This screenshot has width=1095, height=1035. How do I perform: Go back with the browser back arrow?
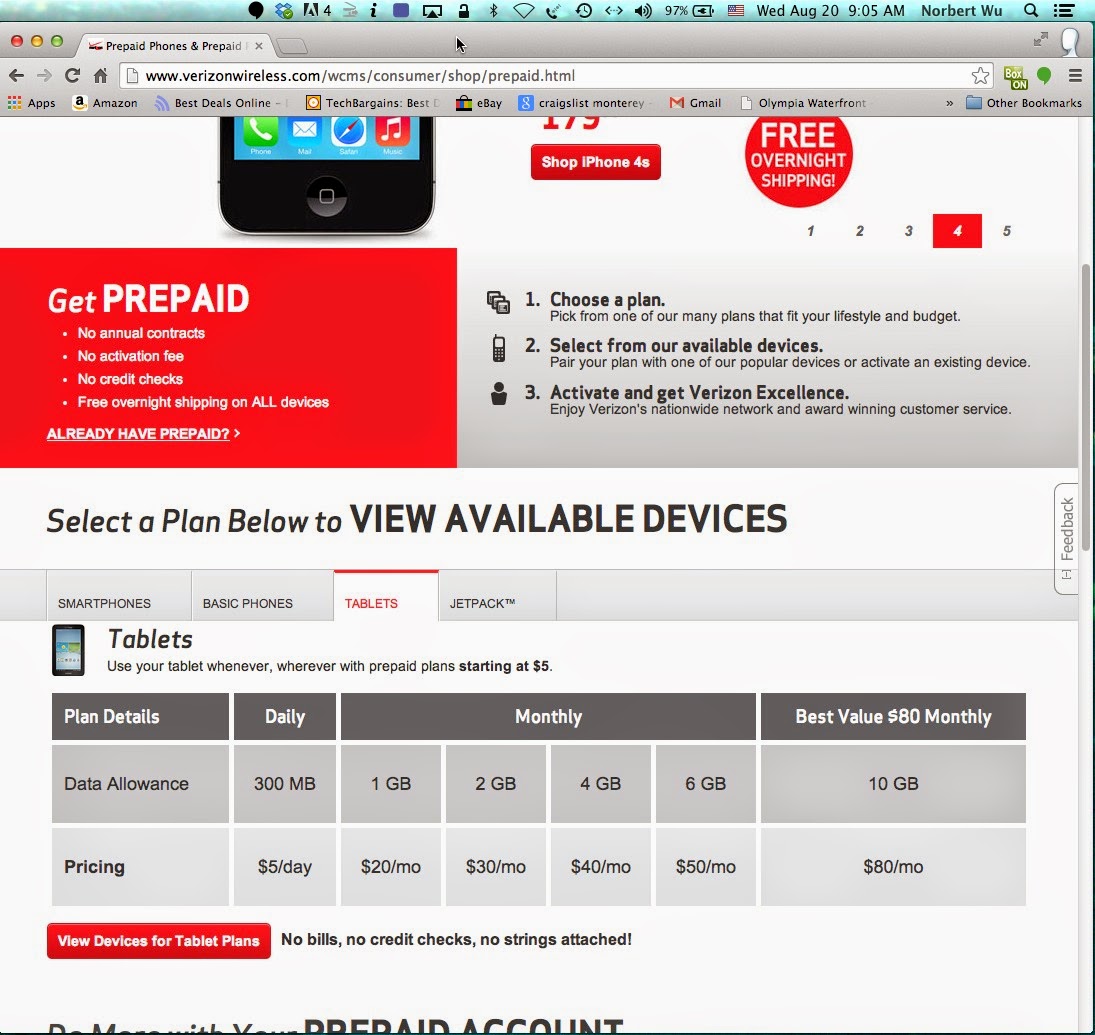(17, 75)
